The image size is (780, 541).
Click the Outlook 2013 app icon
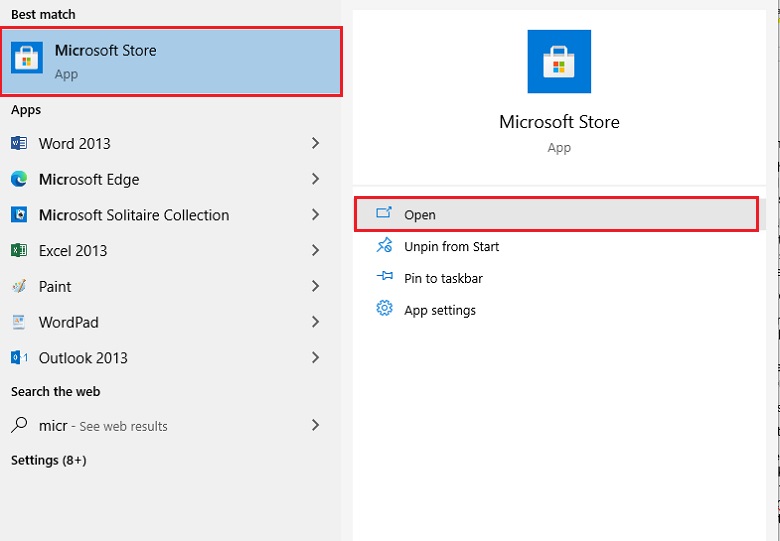tap(19, 358)
